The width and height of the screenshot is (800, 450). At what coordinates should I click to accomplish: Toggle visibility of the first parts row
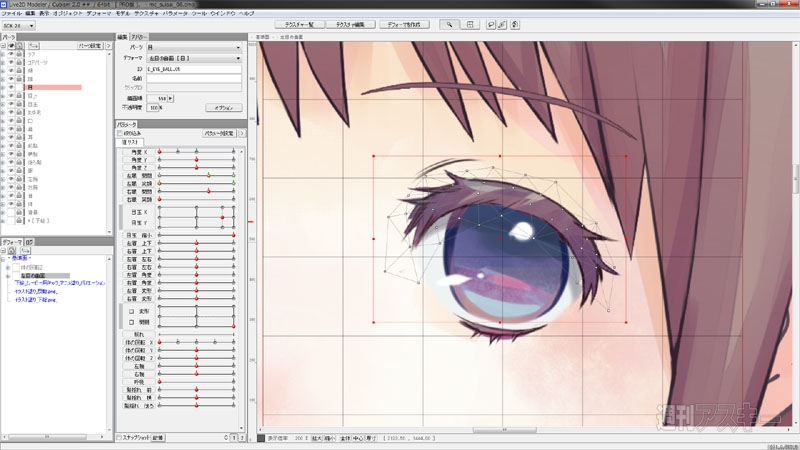pyautogui.click(x=11, y=54)
